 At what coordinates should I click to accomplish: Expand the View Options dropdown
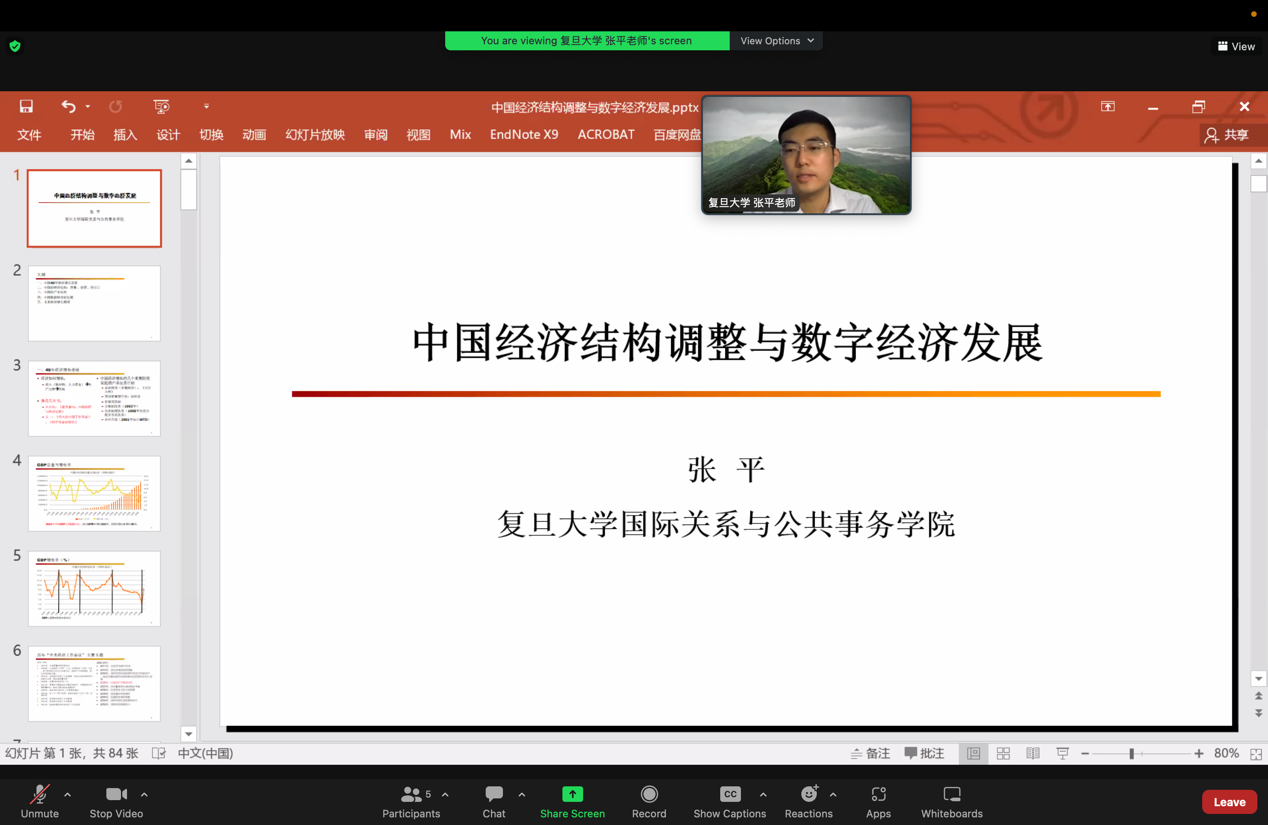click(777, 41)
